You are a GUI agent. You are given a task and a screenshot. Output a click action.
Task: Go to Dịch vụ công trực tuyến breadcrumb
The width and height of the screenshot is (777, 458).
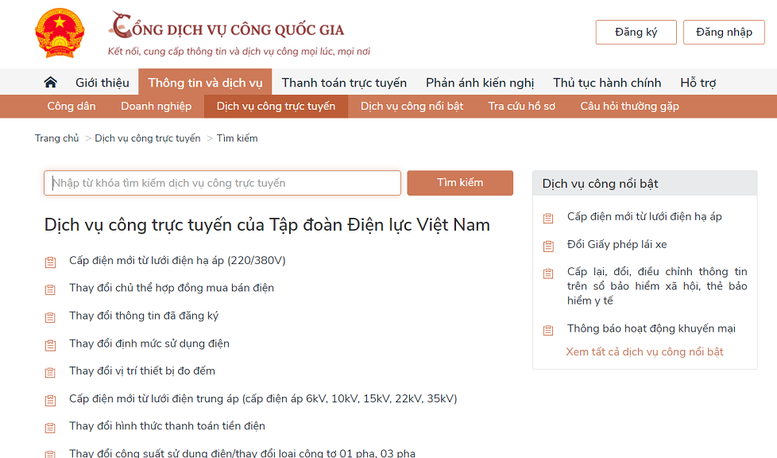(148, 138)
